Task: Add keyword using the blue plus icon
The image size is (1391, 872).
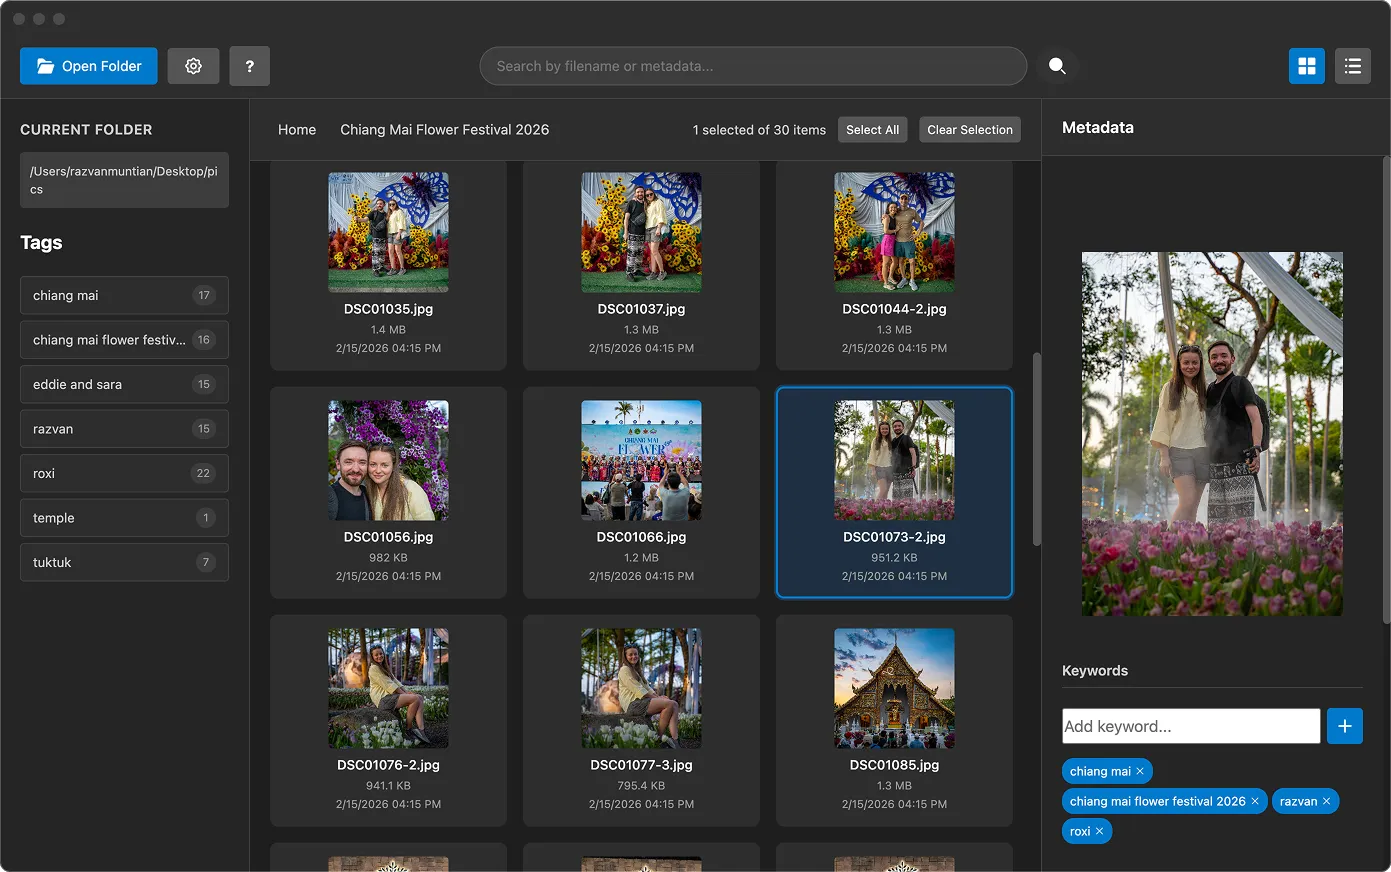Action: tap(1344, 726)
